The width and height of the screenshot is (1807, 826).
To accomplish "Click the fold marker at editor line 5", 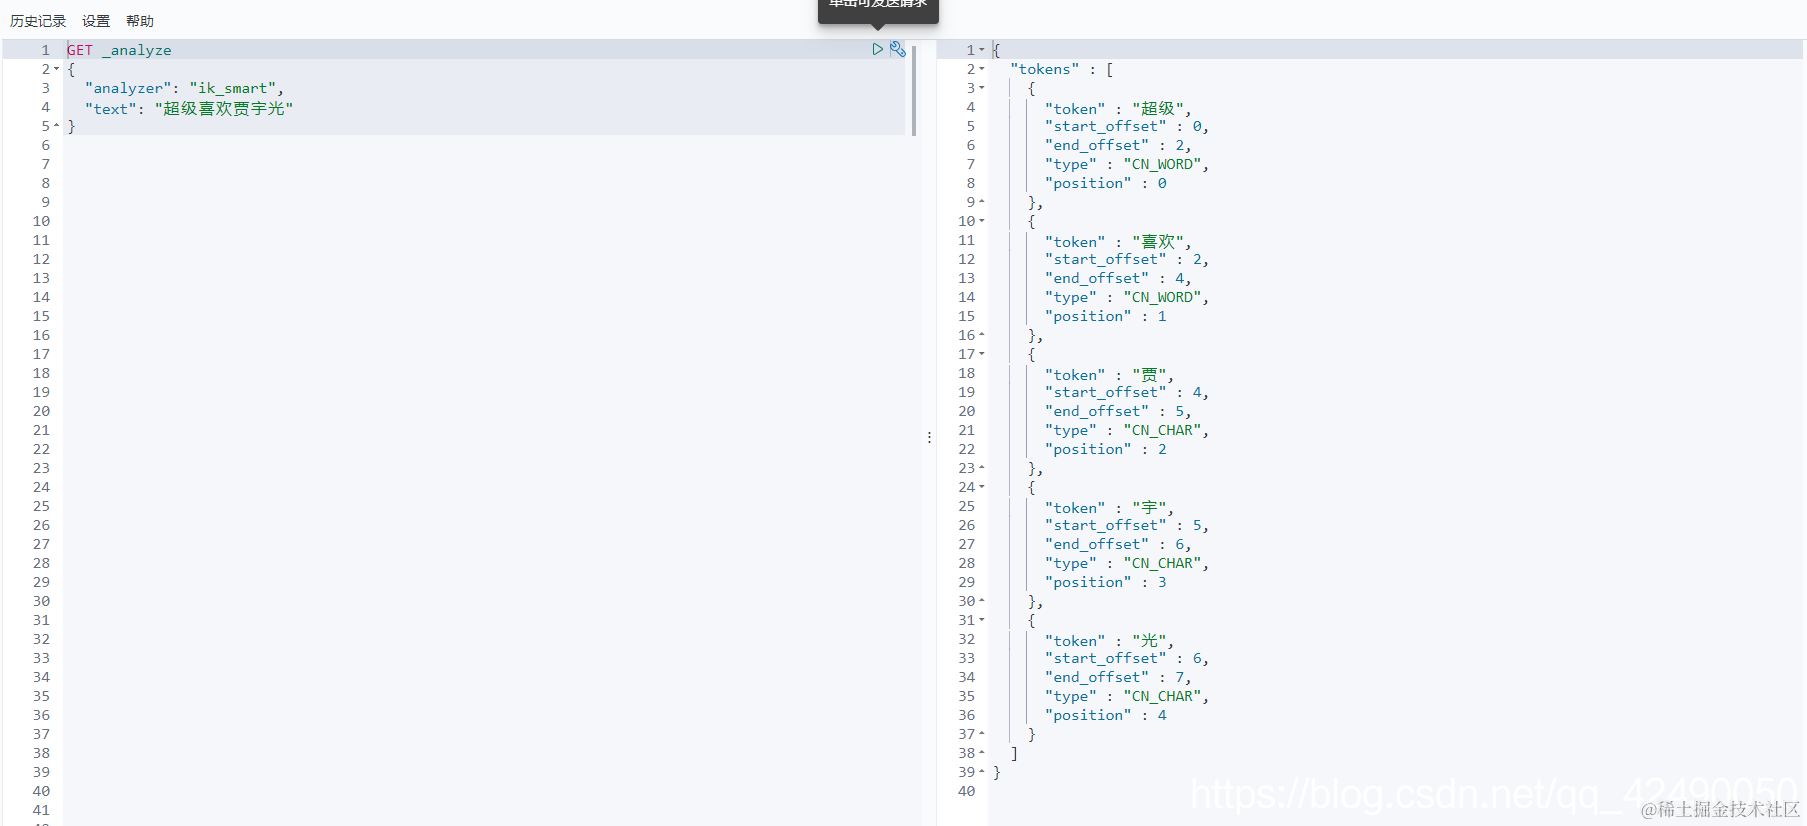I will (56, 126).
